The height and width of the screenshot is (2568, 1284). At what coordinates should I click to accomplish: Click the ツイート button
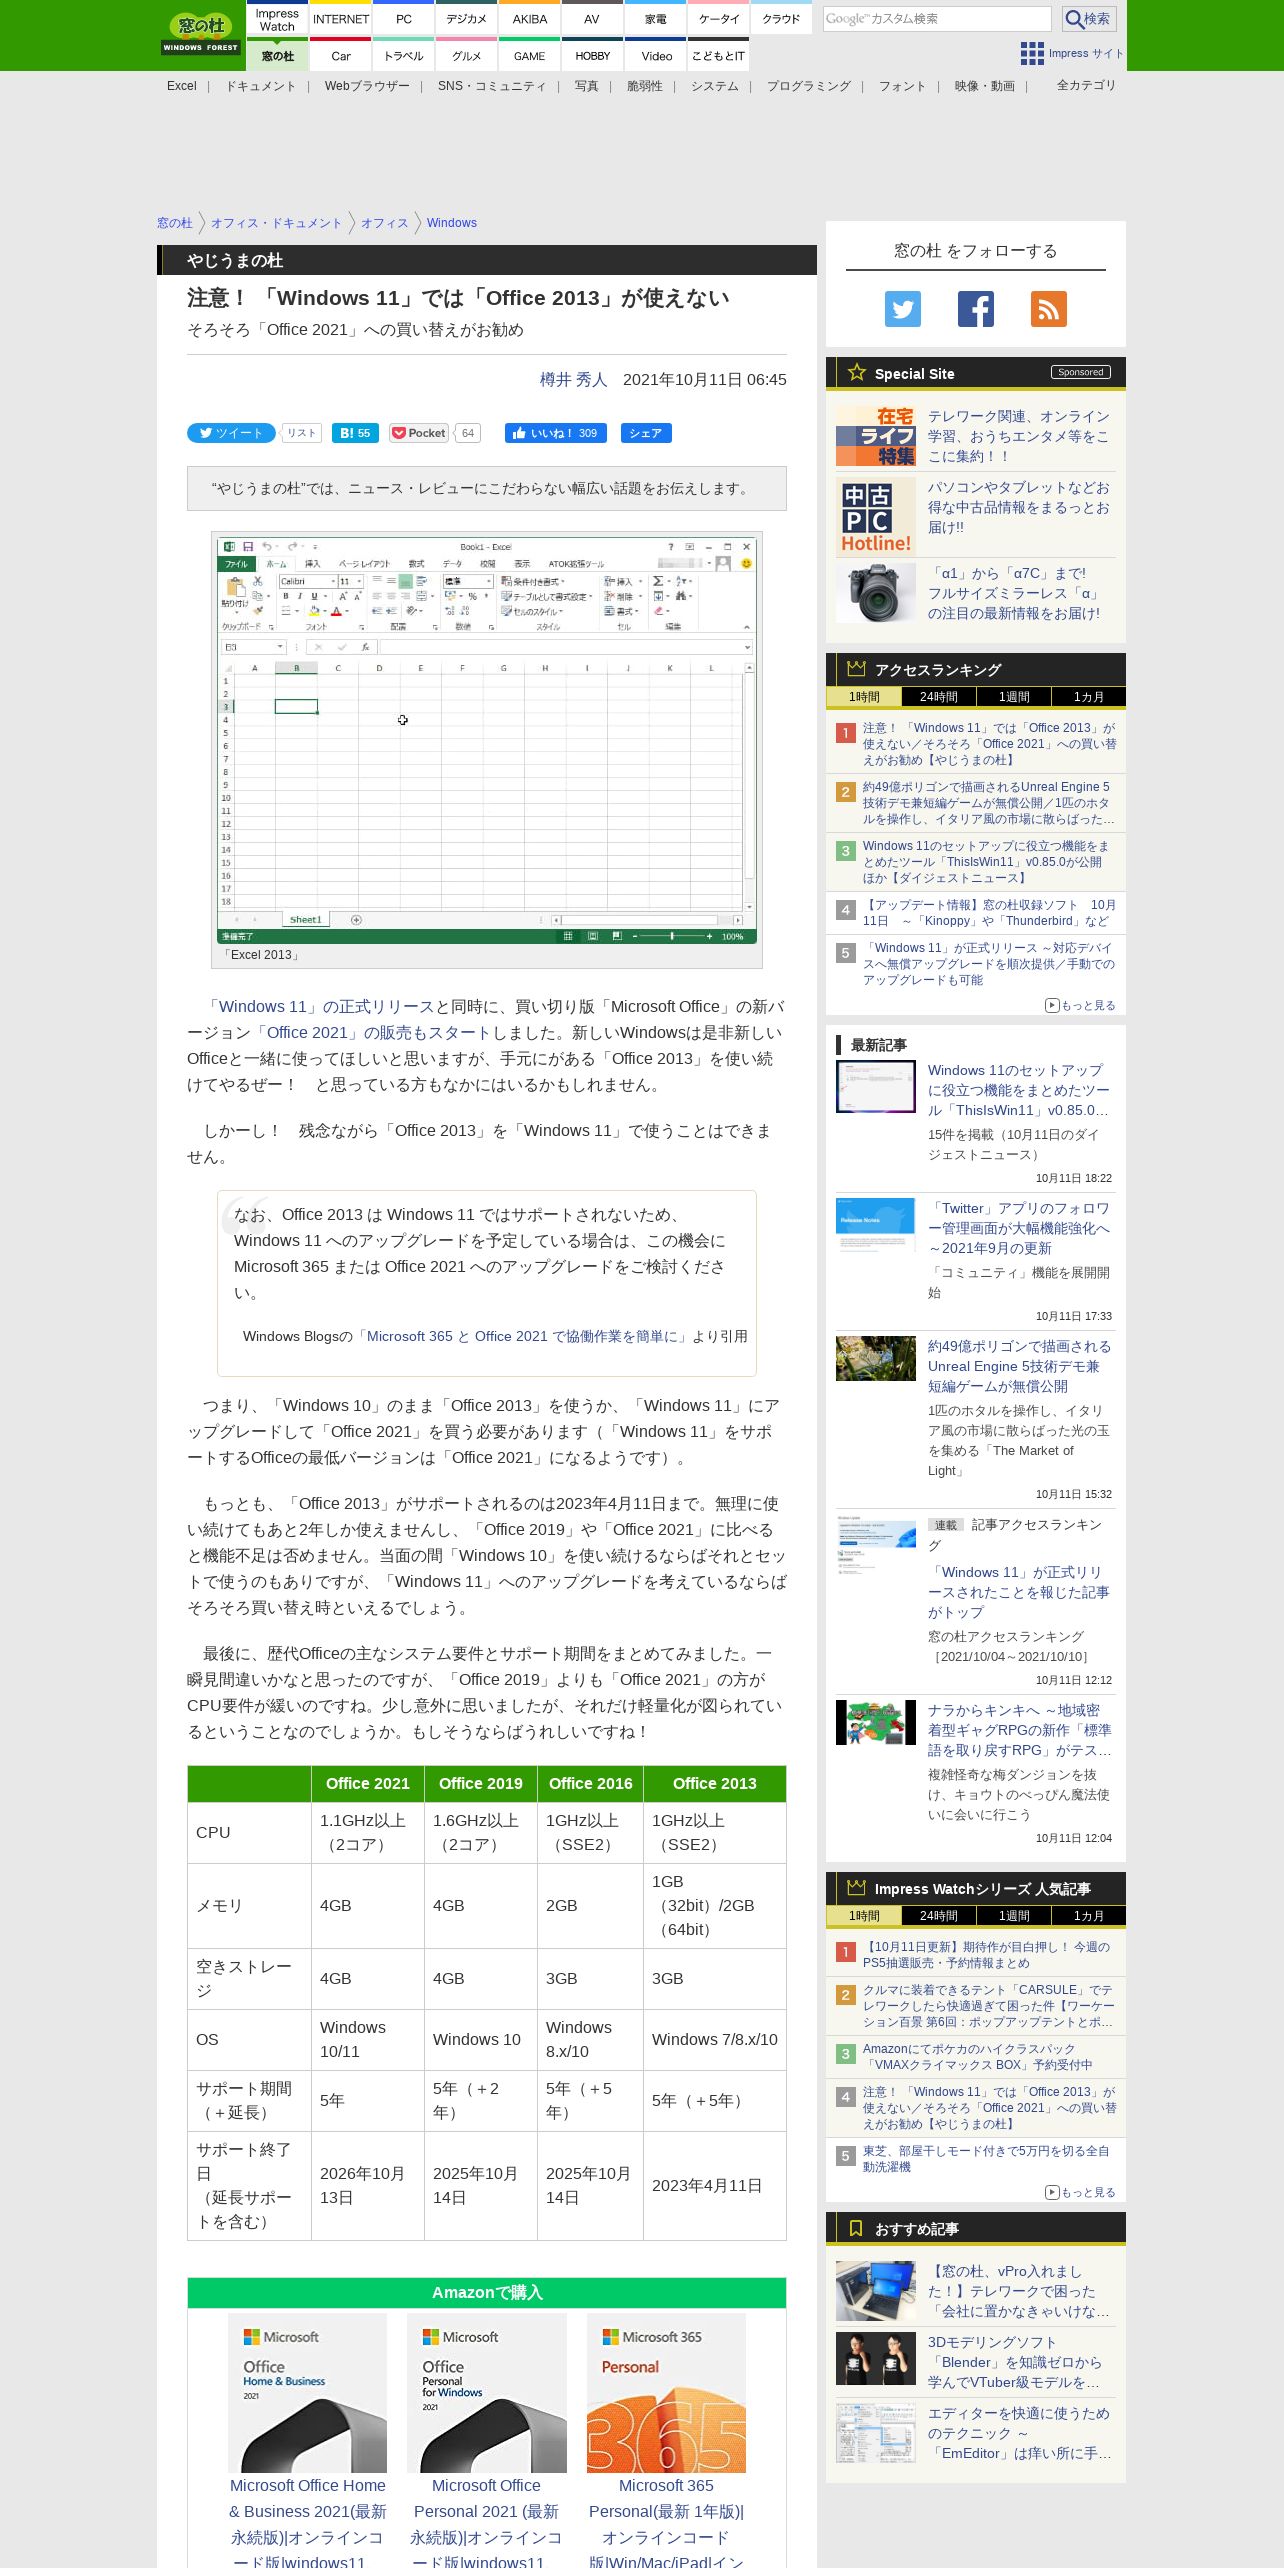point(231,433)
